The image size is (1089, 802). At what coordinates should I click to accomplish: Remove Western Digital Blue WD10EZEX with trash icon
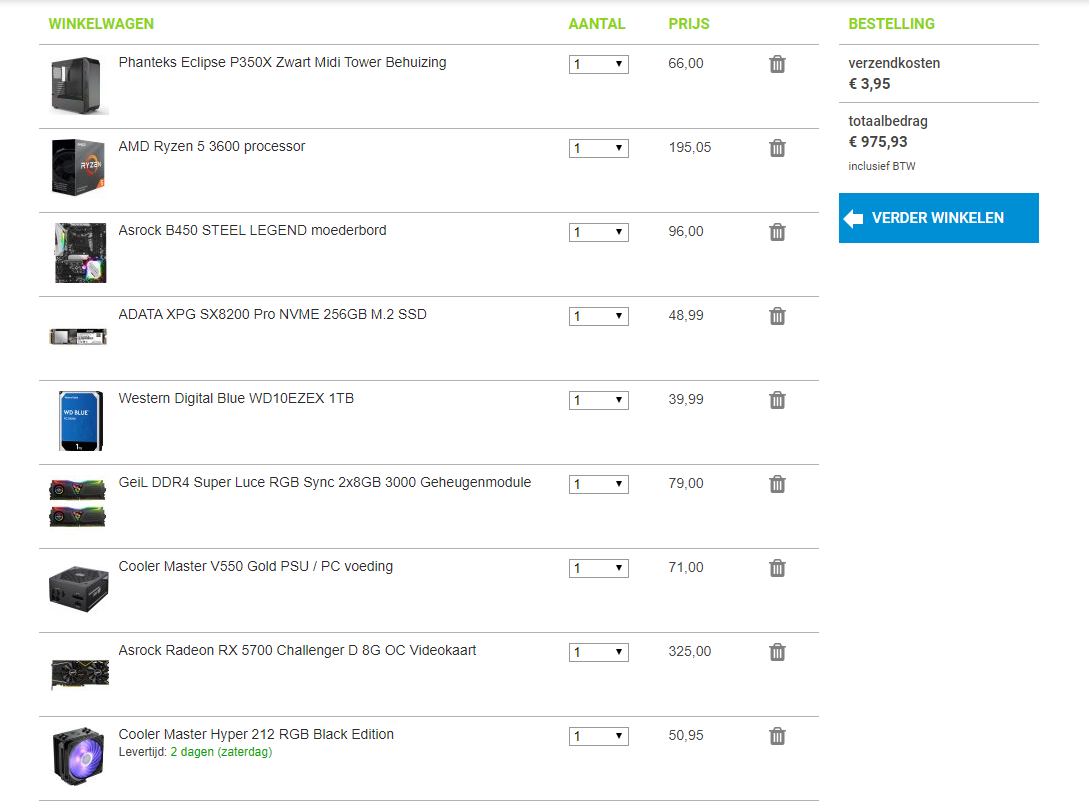point(777,400)
